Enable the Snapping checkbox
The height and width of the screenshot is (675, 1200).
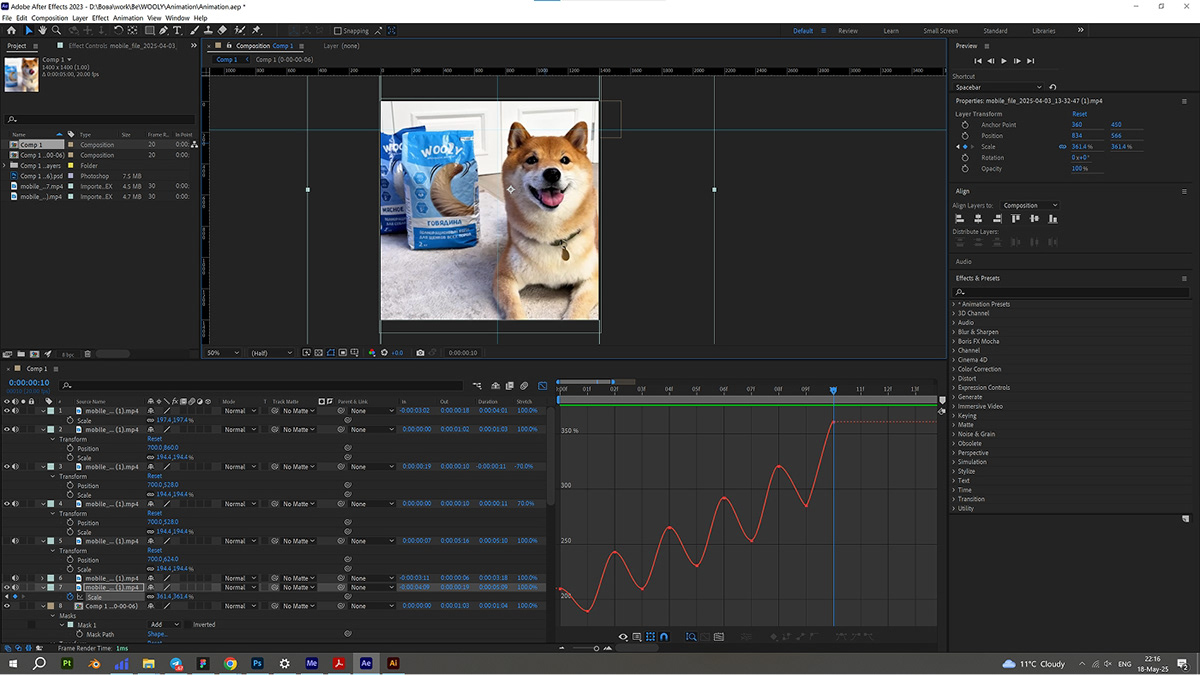336,31
